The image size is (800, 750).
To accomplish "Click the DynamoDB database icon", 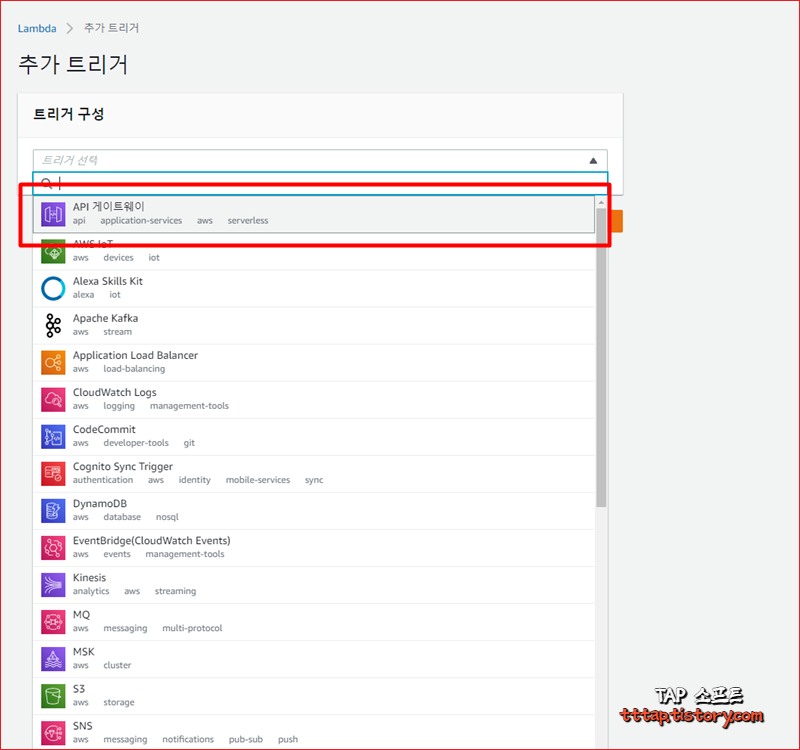I will [x=53, y=511].
